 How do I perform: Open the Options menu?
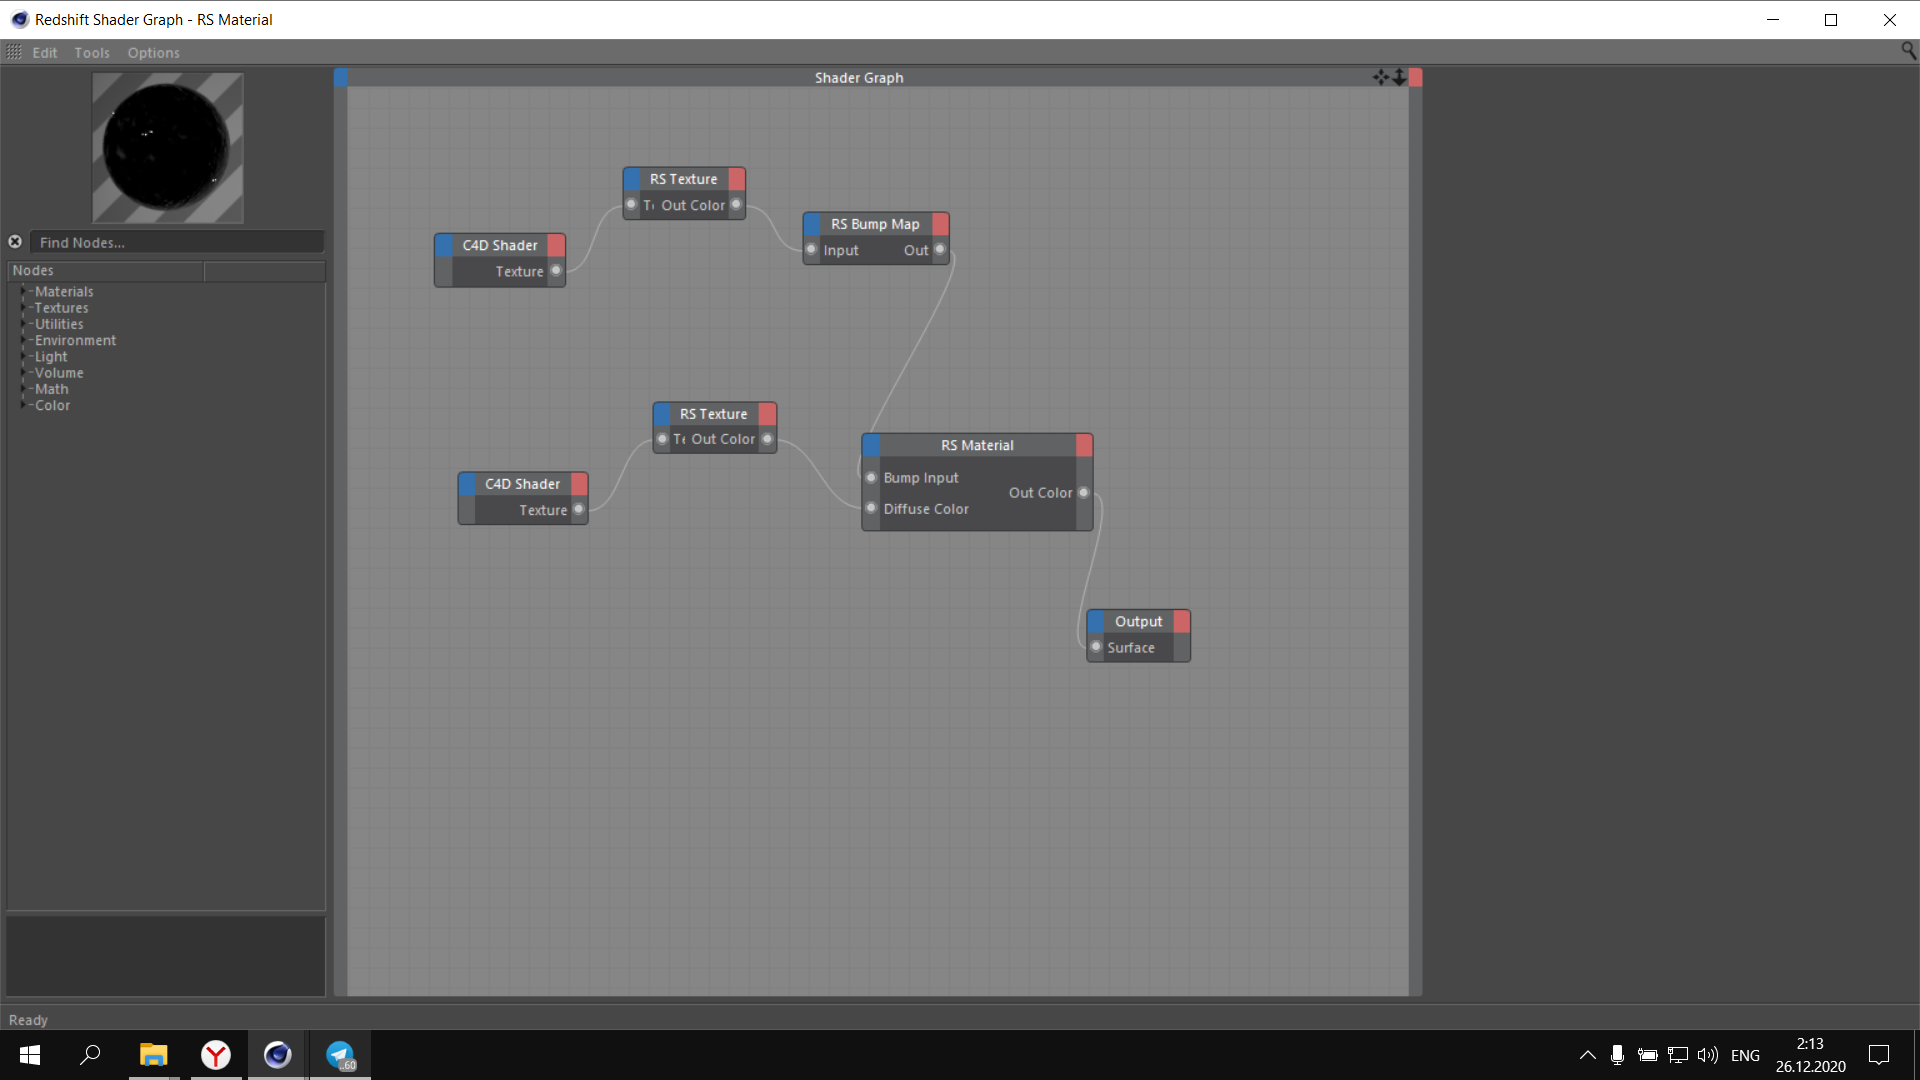pyautogui.click(x=153, y=52)
